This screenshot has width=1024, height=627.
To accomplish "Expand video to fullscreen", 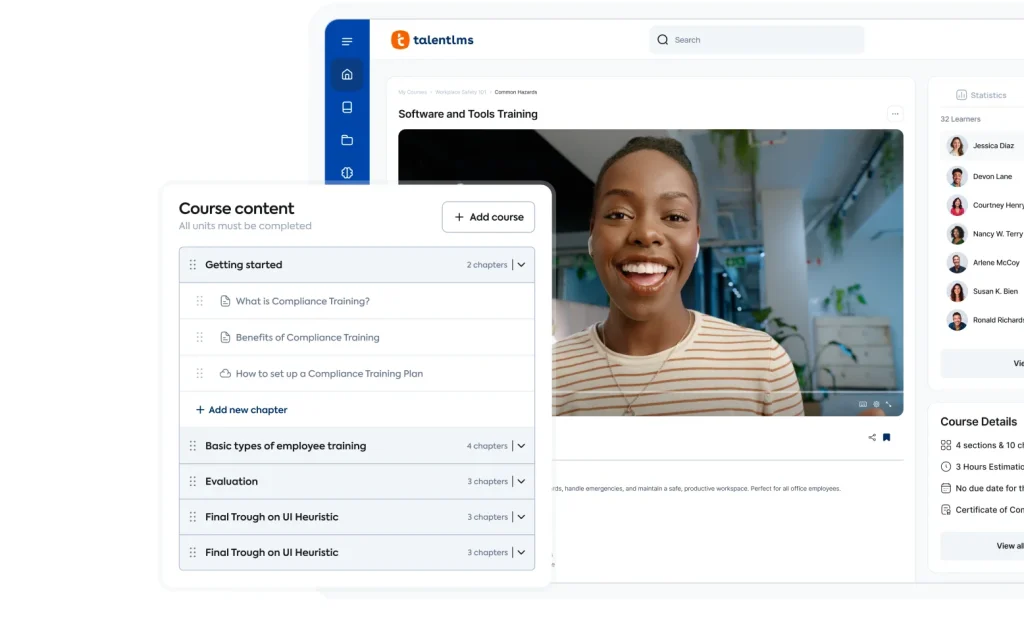I will point(889,404).
